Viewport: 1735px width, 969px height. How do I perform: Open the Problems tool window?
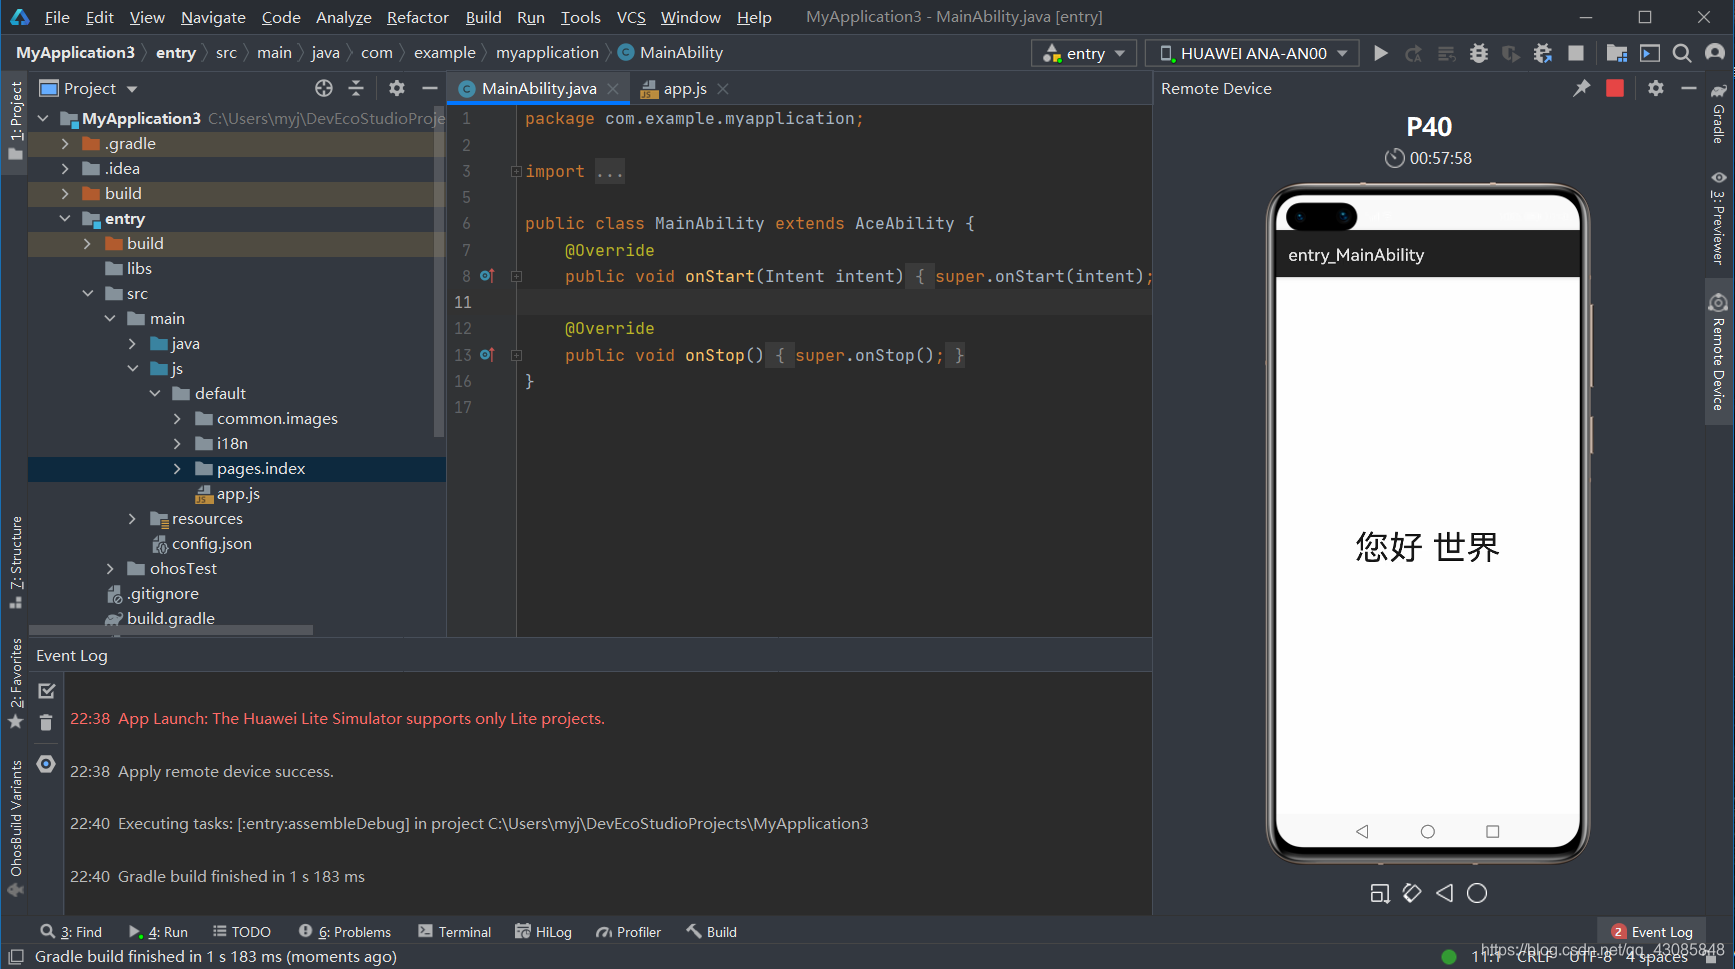[345, 932]
